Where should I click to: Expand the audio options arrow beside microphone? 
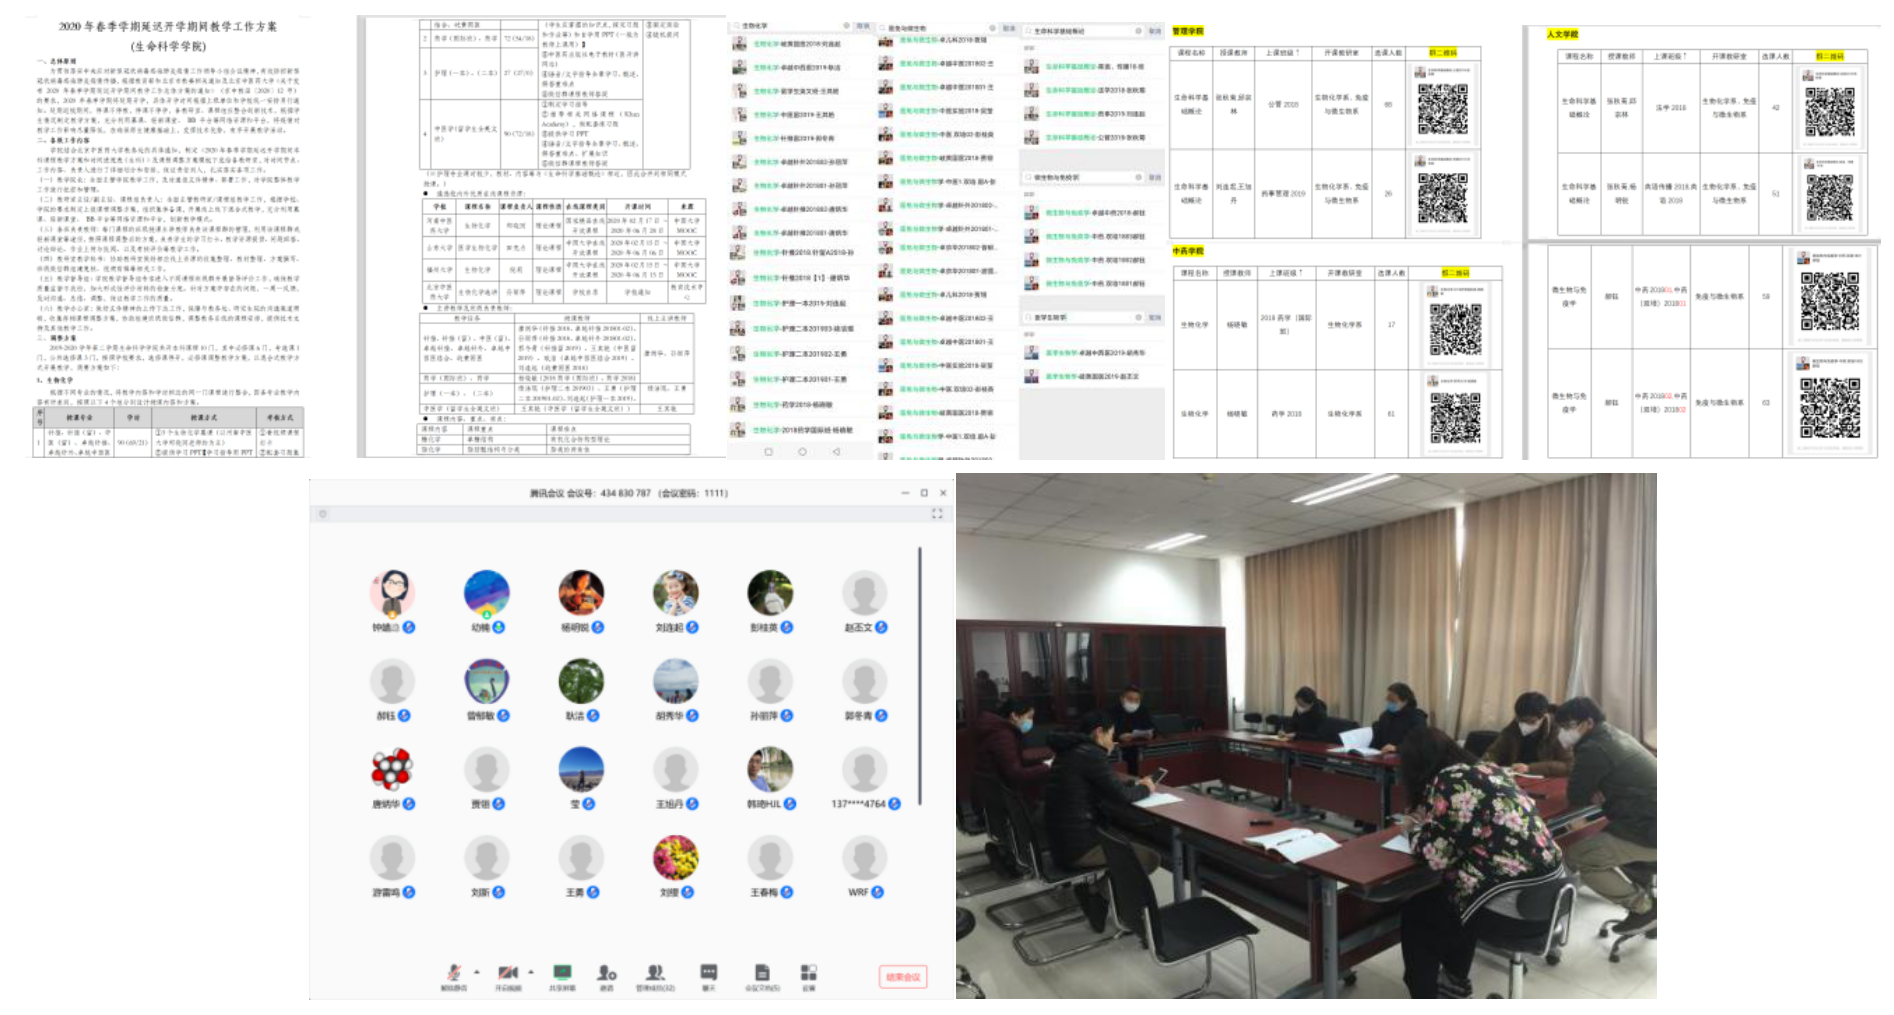click(x=476, y=971)
